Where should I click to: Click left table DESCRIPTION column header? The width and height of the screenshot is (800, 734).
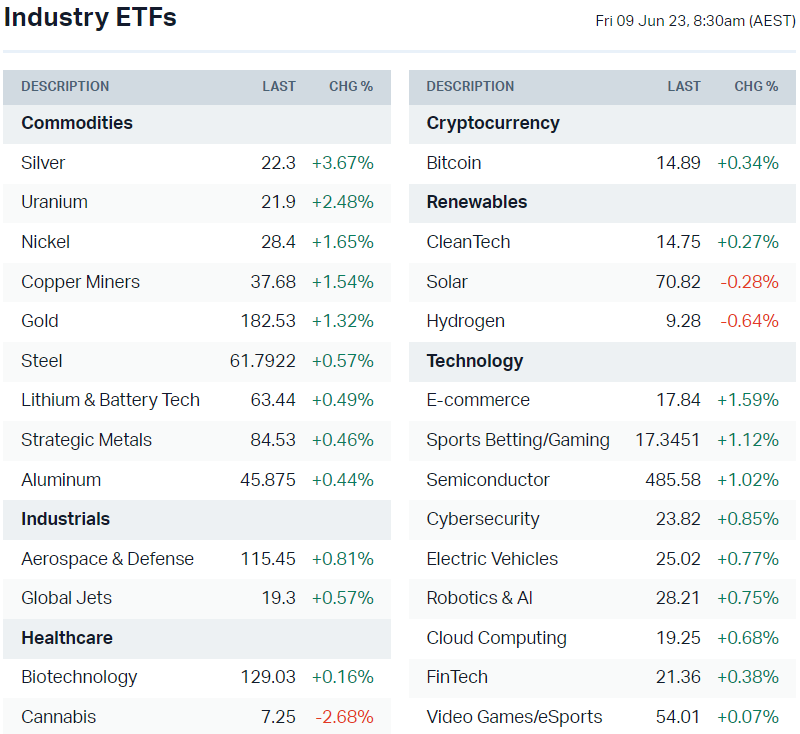click(x=65, y=86)
